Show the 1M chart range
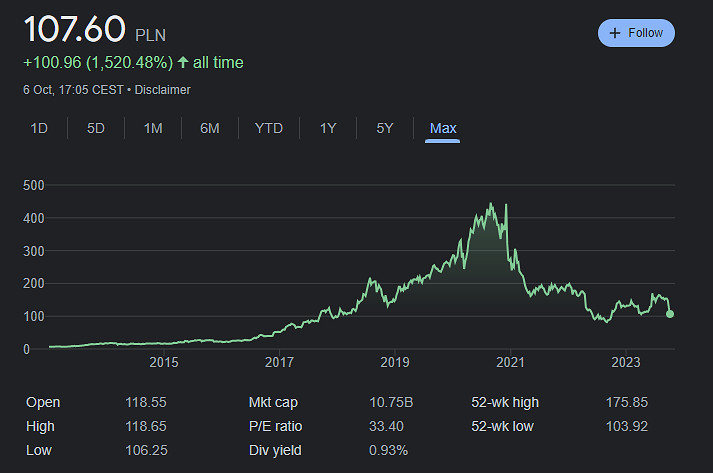This screenshot has height=473, width=713. coord(153,128)
